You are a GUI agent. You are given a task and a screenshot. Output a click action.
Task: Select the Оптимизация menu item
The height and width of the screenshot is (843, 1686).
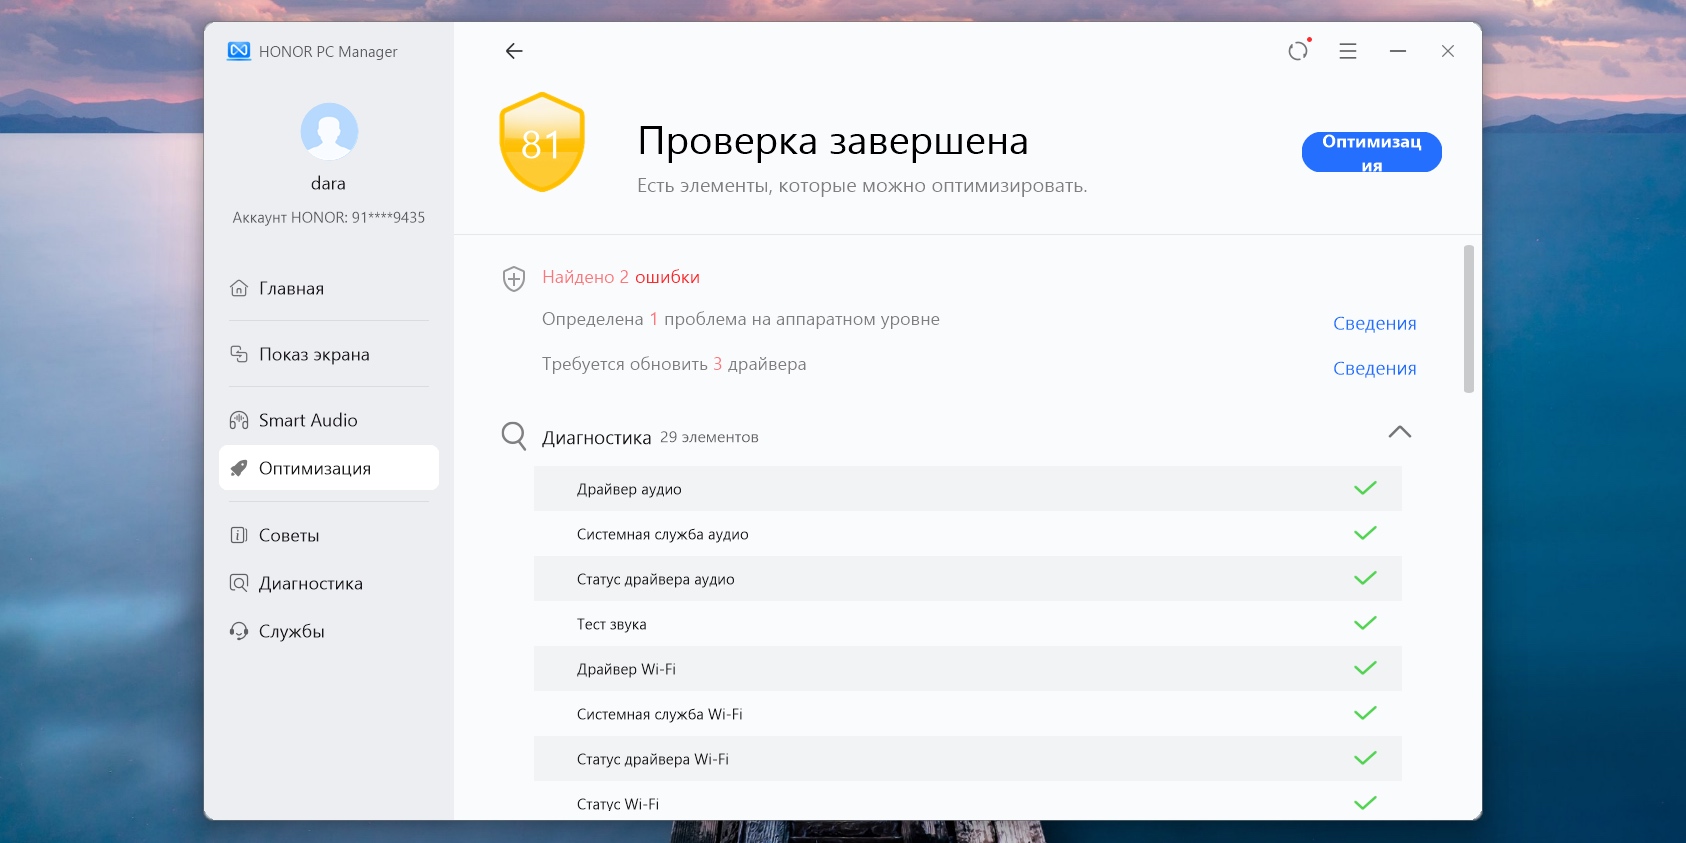coord(329,468)
